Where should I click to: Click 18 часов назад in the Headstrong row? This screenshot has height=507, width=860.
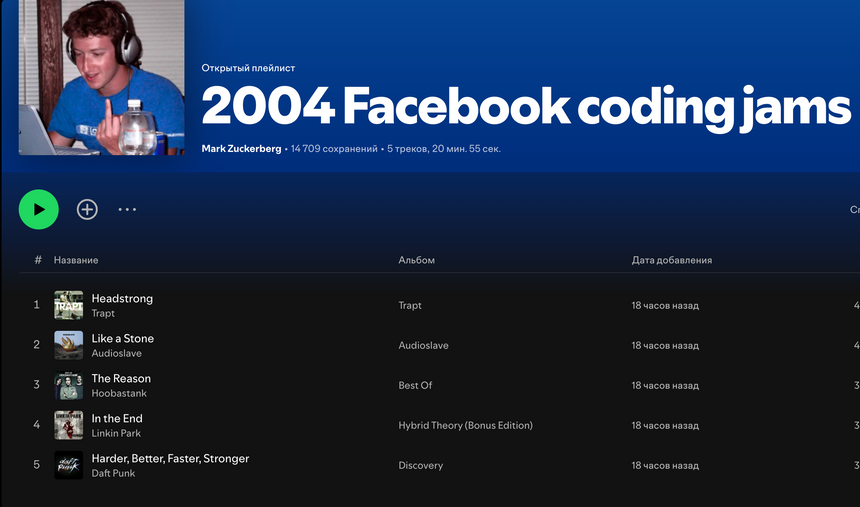(665, 306)
